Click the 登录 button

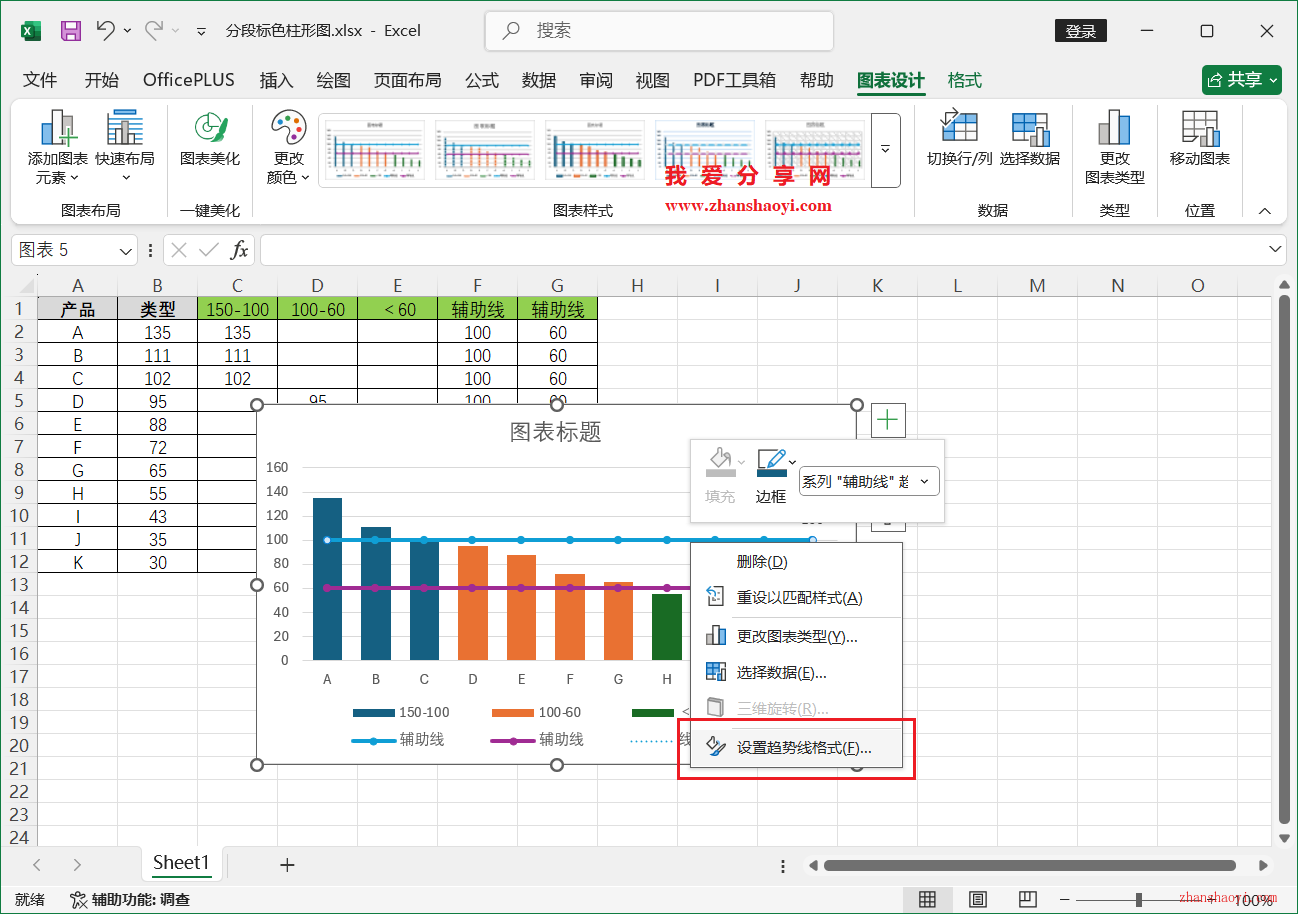pyautogui.click(x=1080, y=31)
